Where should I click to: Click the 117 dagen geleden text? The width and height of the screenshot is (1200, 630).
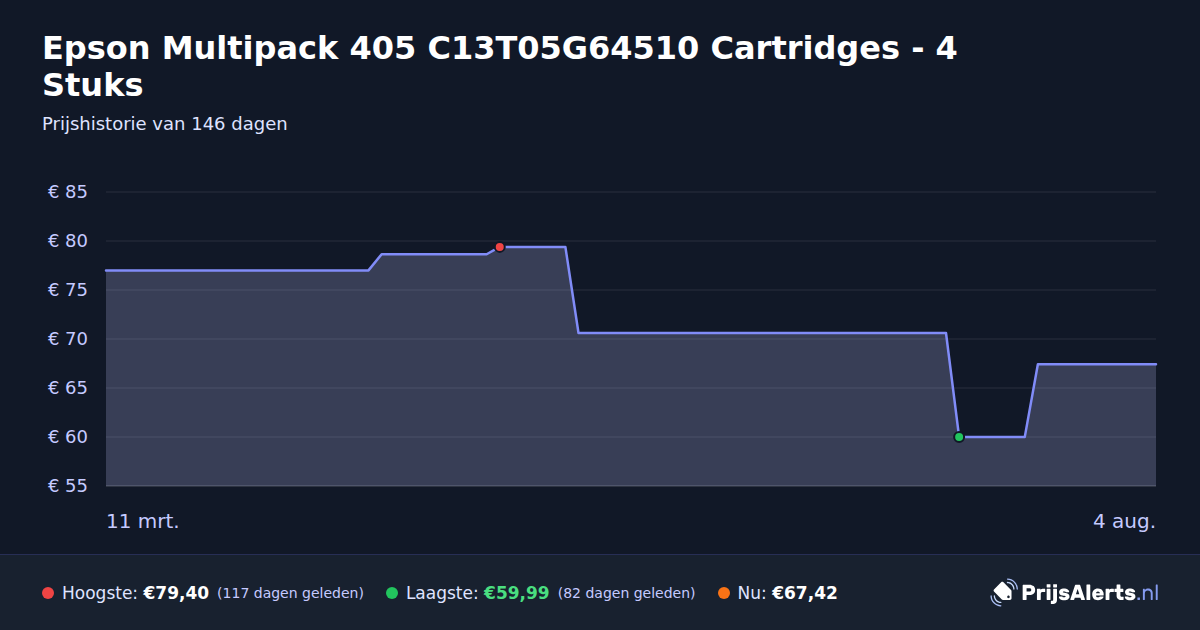click(290, 593)
